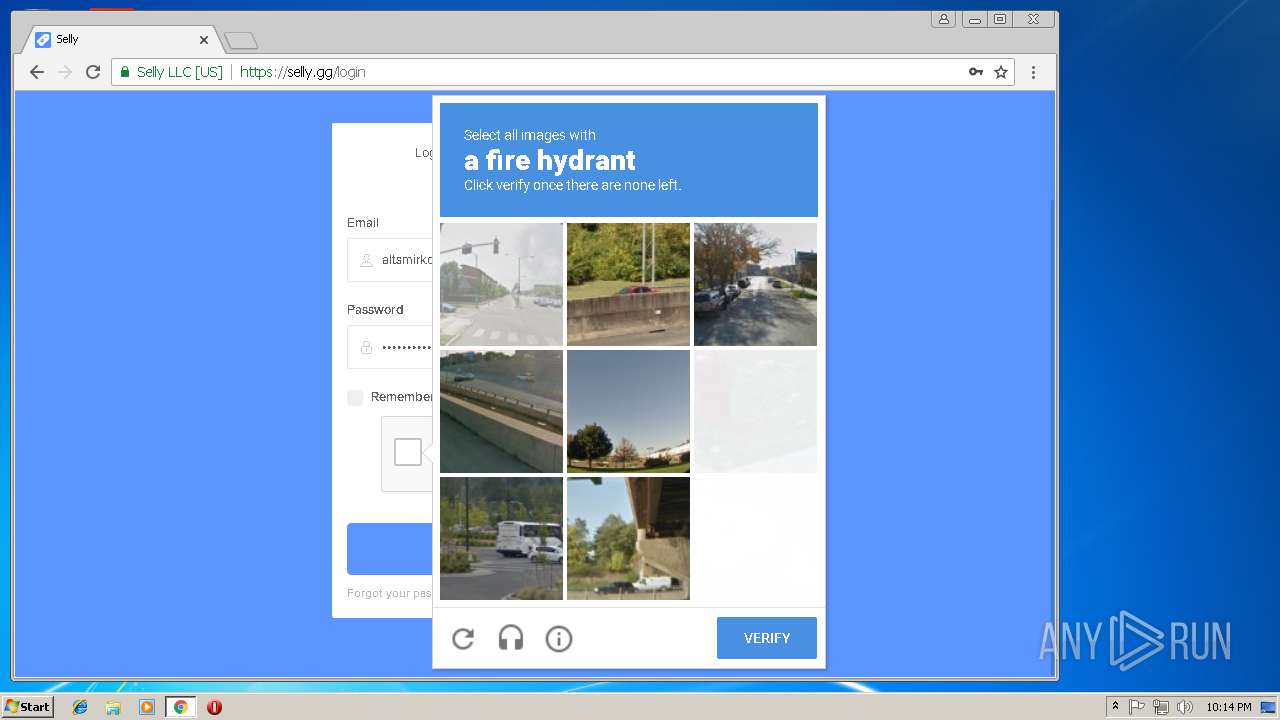This screenshot has width=1280, height=720.
Task: Select the highway guardrail image tile
Action: coord(501,411)
